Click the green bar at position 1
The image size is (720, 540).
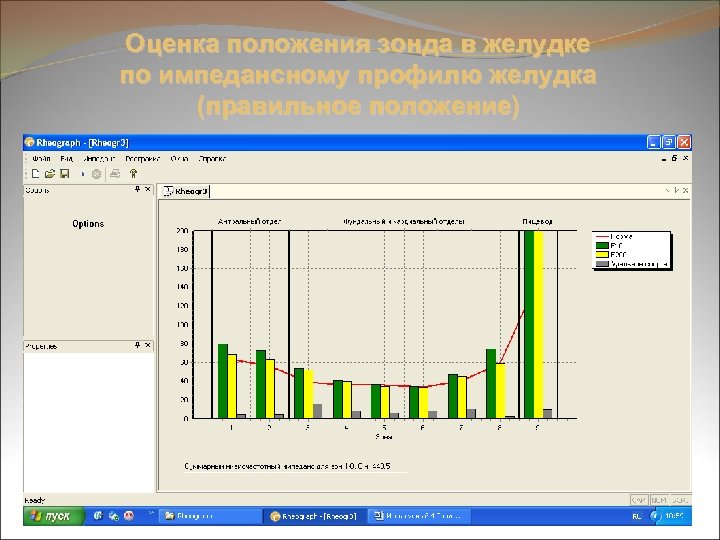[223, 381]
